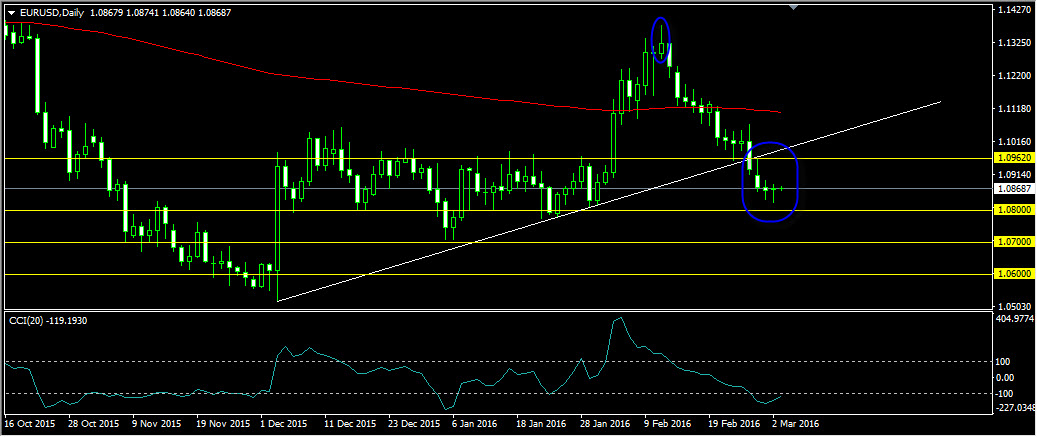
Task: Click the 19 Feb 2016 date label
Action: [733, 422]
